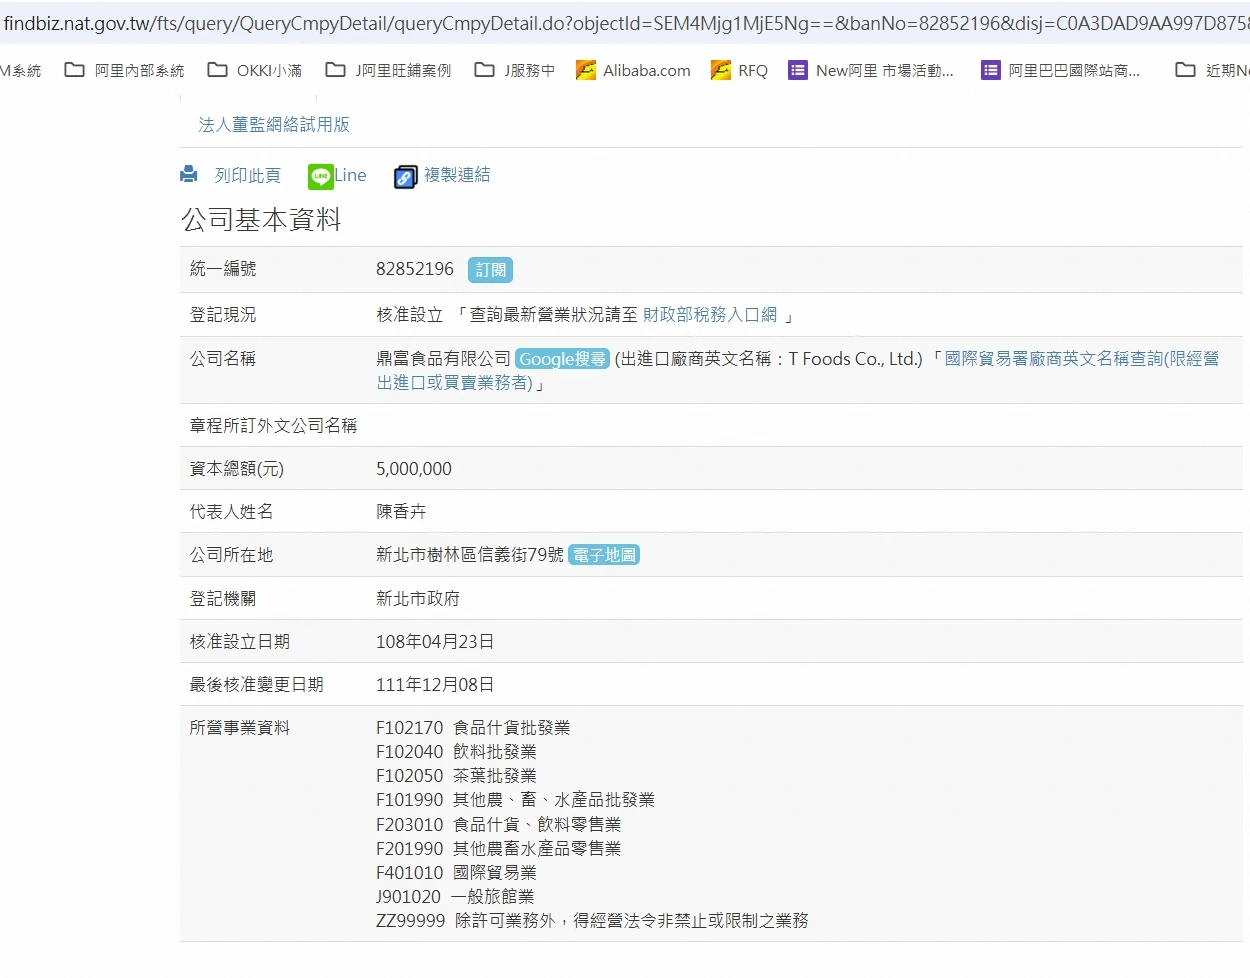Open the 財政部稅務入口網 link

click(x=709, y=315)
